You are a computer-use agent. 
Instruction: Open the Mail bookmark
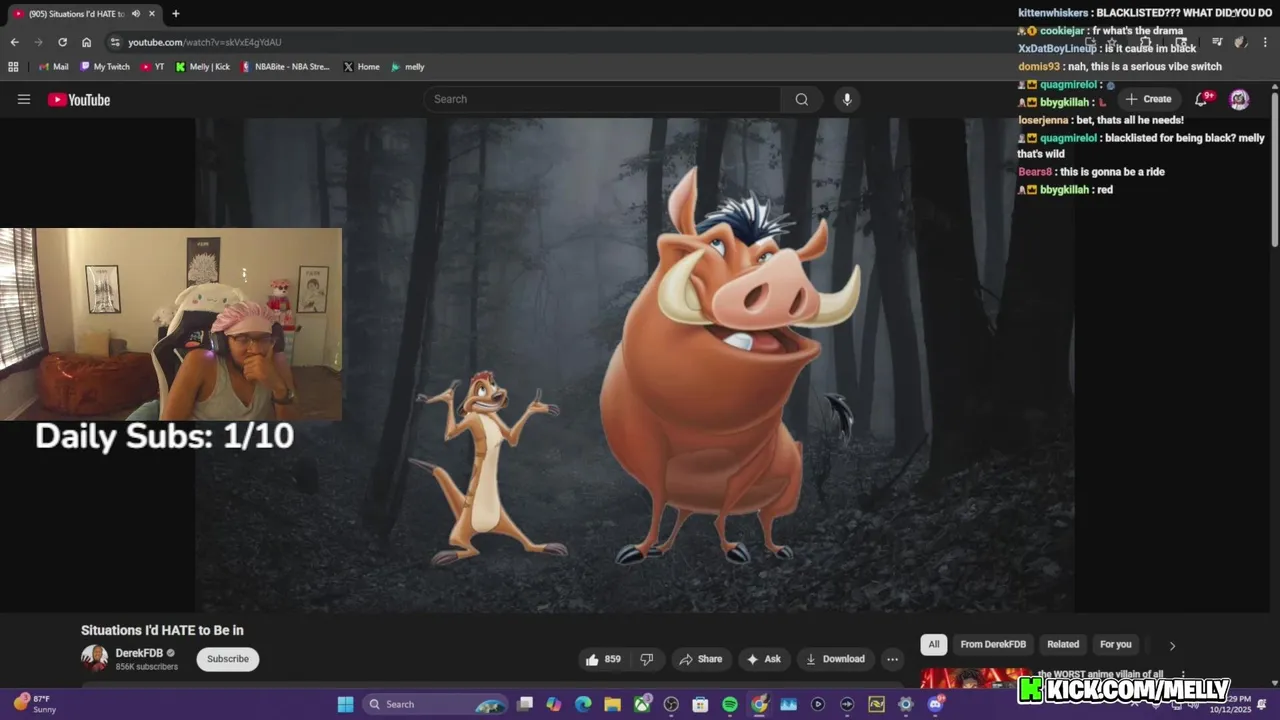[x=53, y=67]
